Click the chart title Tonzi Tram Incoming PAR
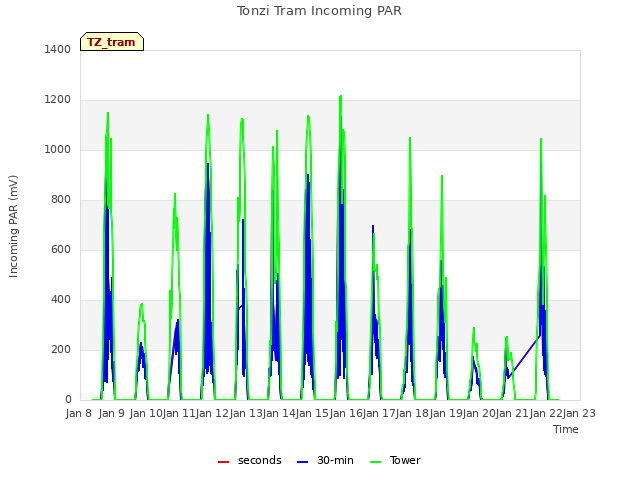 pos(319,11)
